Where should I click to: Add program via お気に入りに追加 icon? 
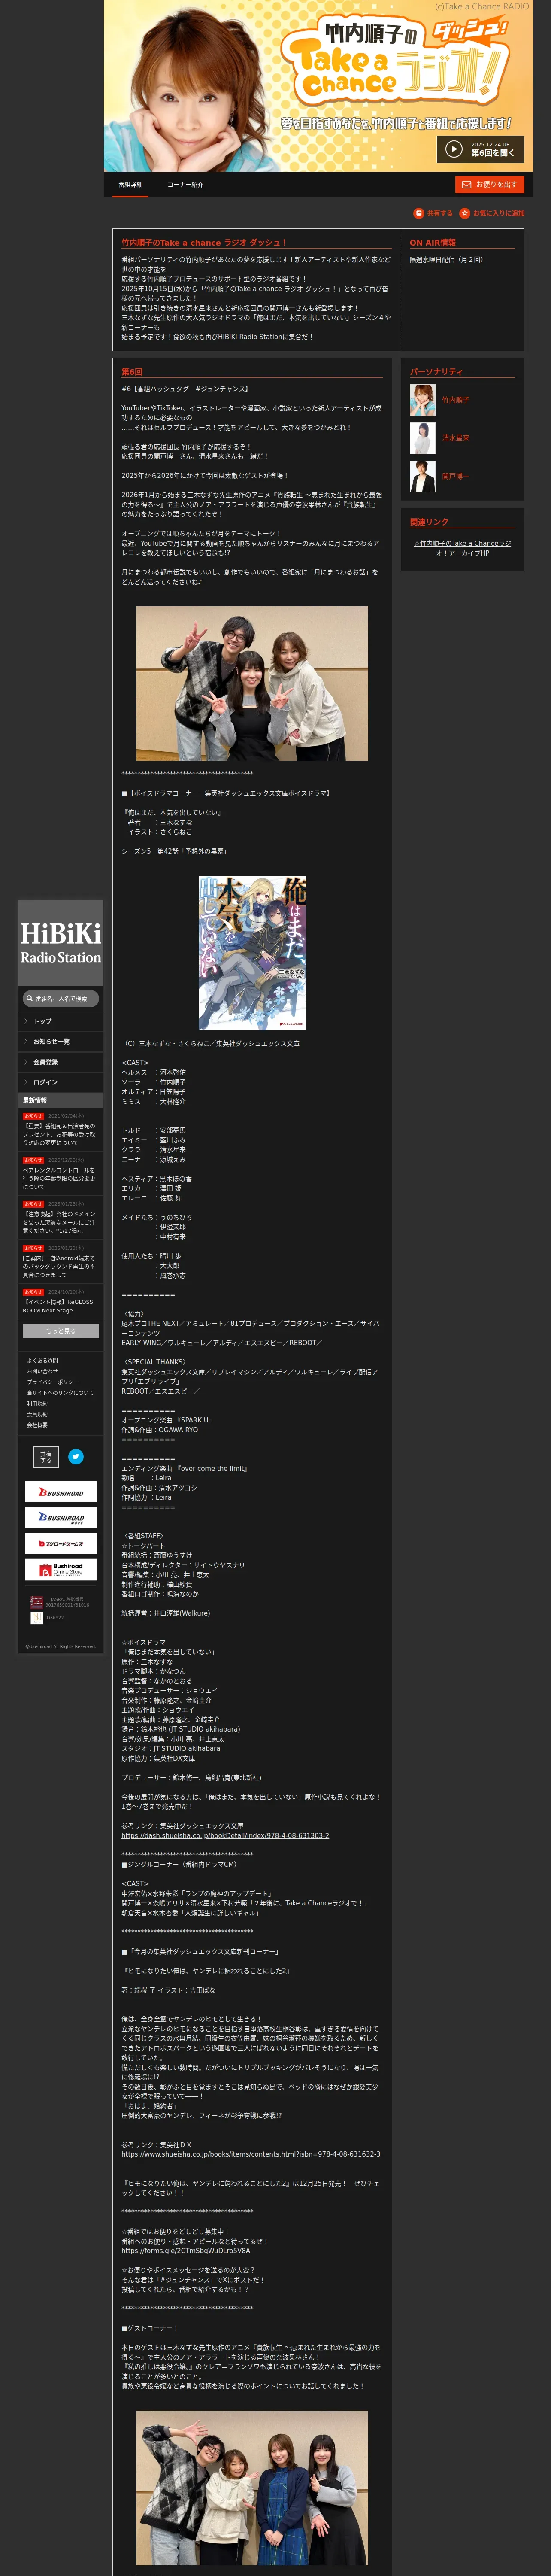coord(492,213)
